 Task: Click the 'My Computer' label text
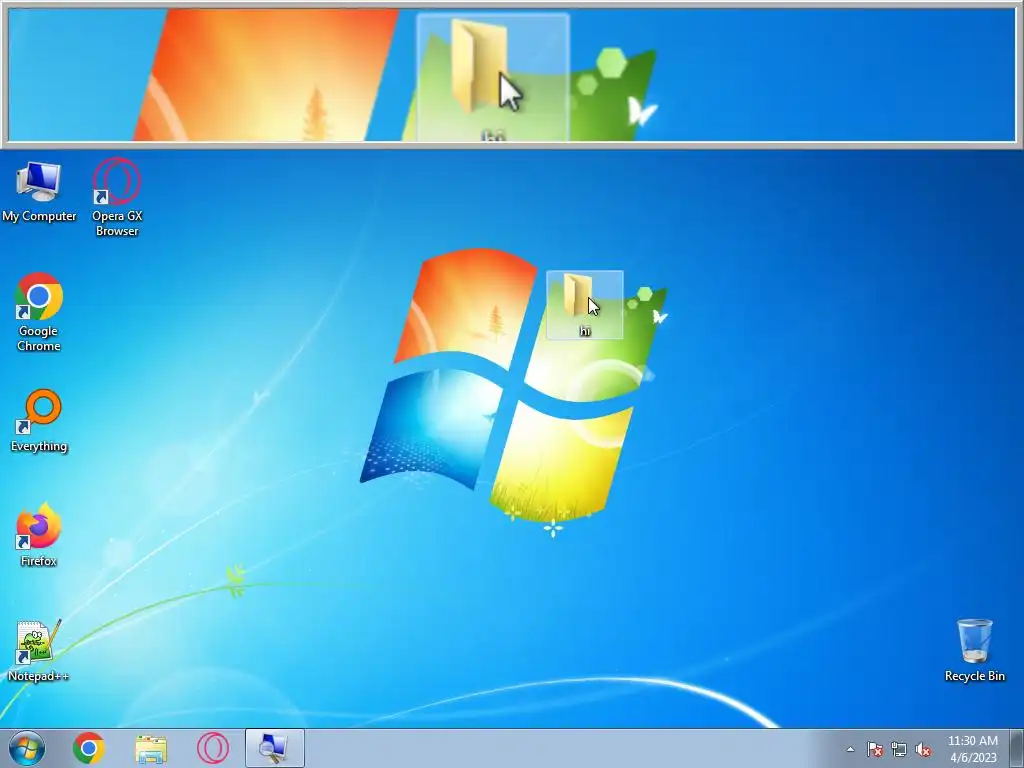pyautogui.click(x=39, y=216)
